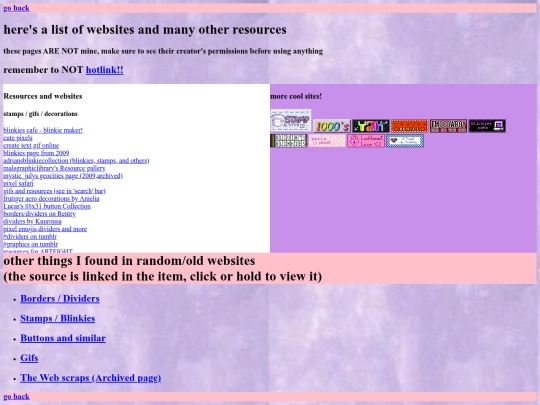This screenshot has width=540, height=405.
Task: Open the hotlink!! link
Action: 104,70
